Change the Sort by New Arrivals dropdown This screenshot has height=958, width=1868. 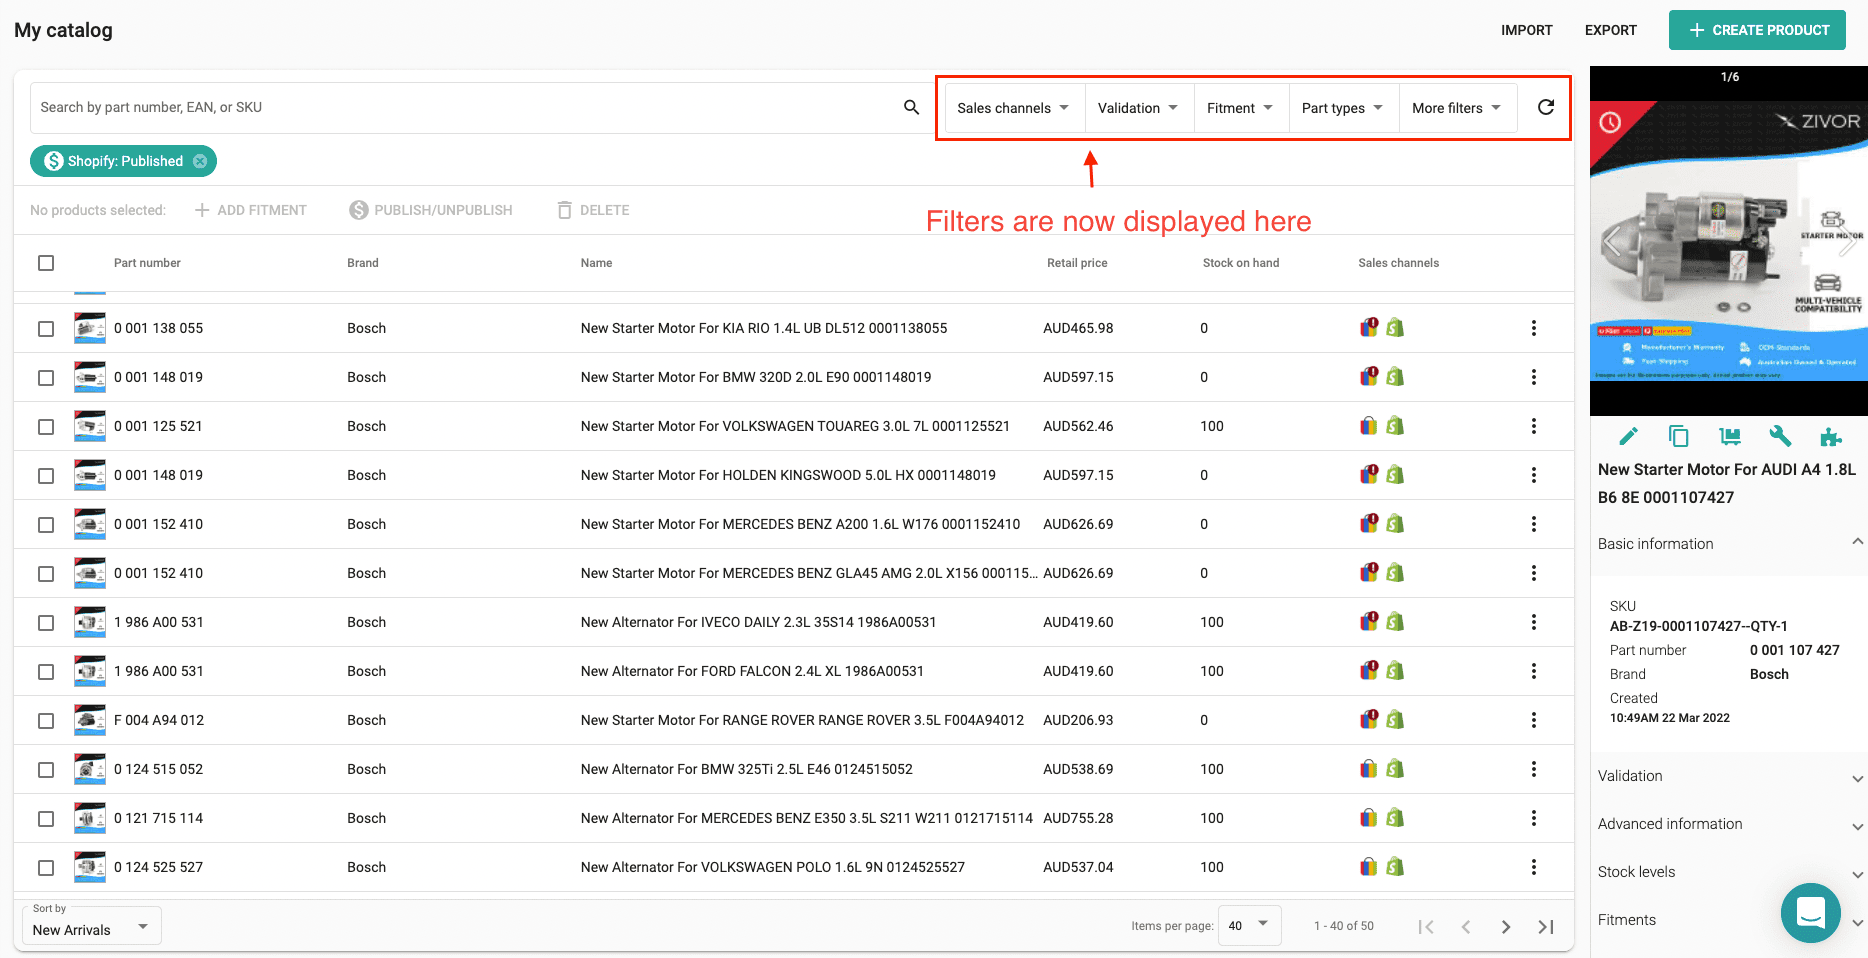coord(91,925)
